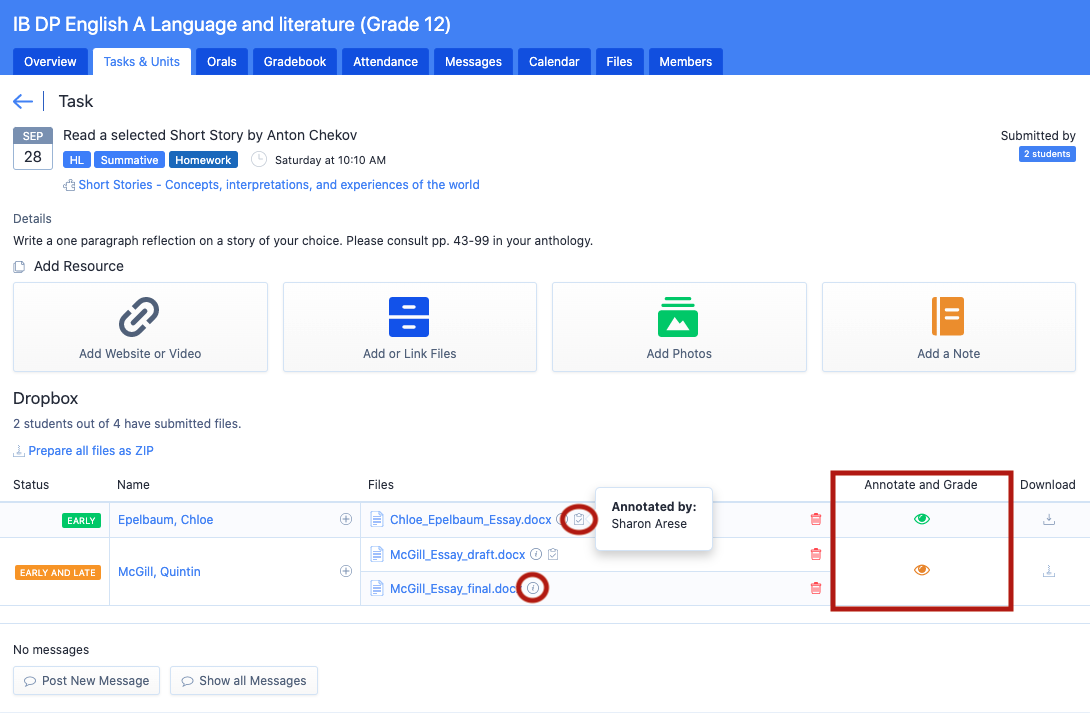1090x713 pixels.
Task: Open green eye to annotate Chloe's essay
Action: [922, 519]
